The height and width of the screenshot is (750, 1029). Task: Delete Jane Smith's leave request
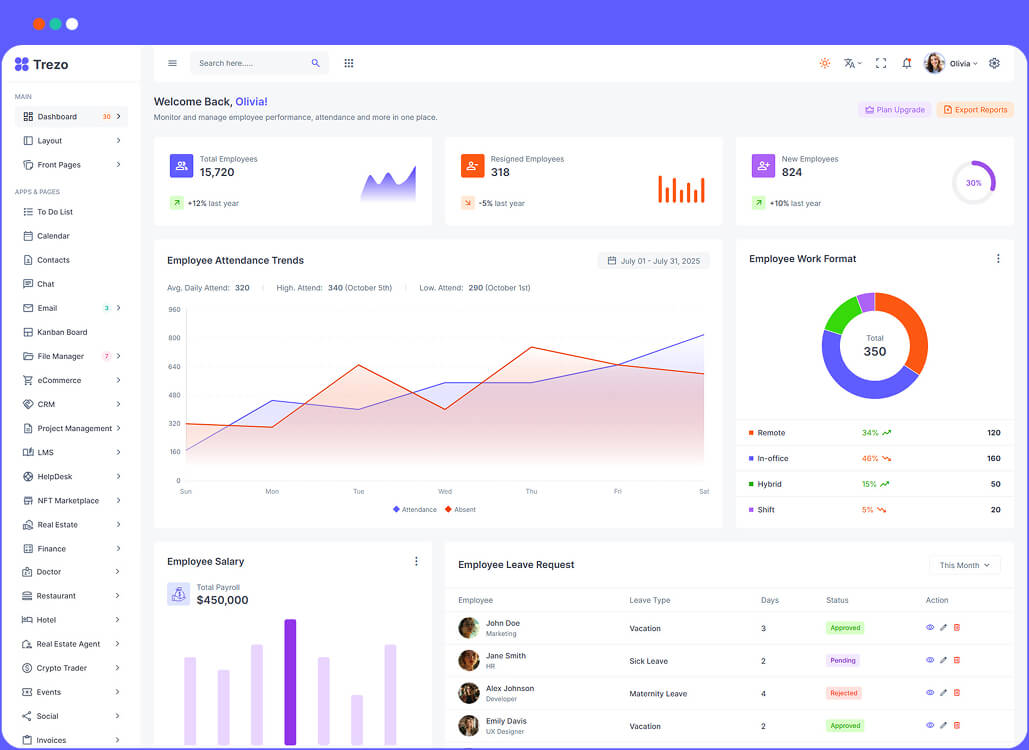957,660
